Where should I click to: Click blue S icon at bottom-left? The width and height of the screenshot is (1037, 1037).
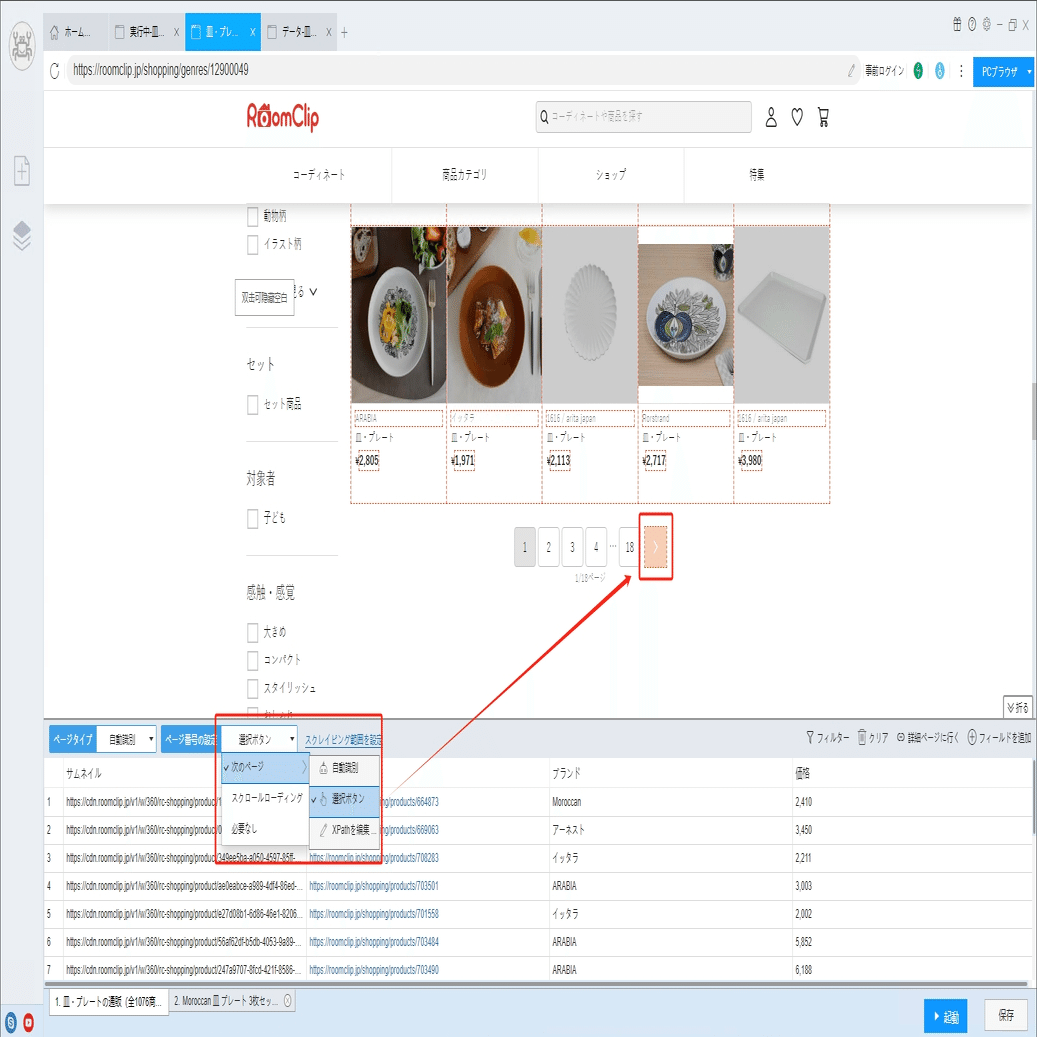[11, 1022]
